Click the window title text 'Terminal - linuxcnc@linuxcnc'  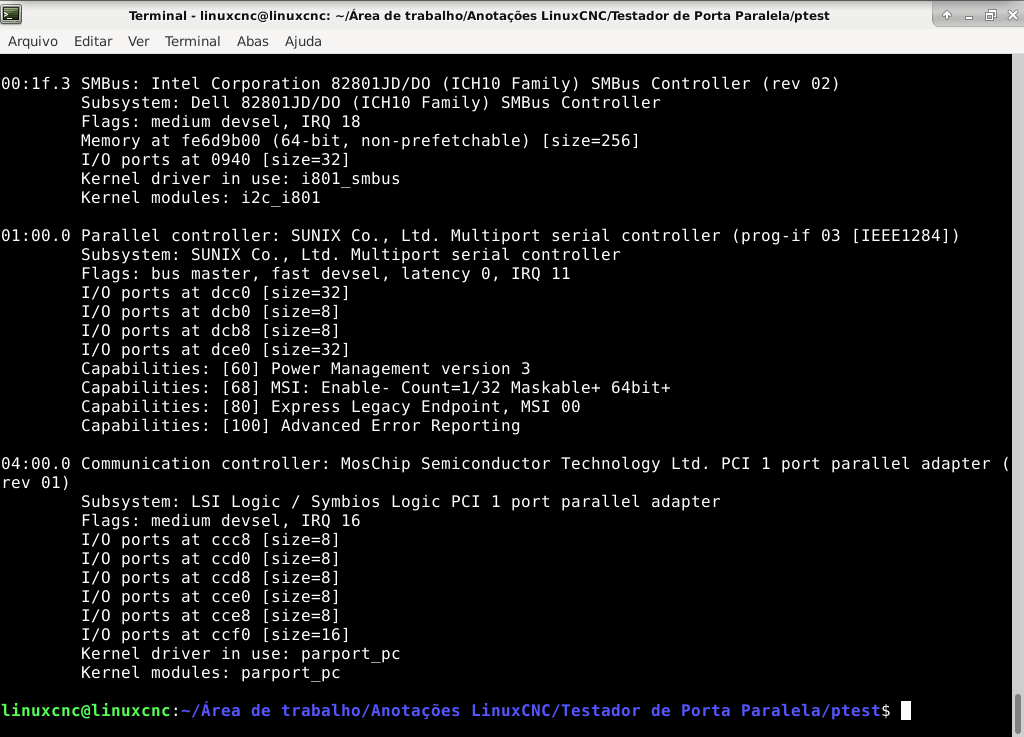231,15
